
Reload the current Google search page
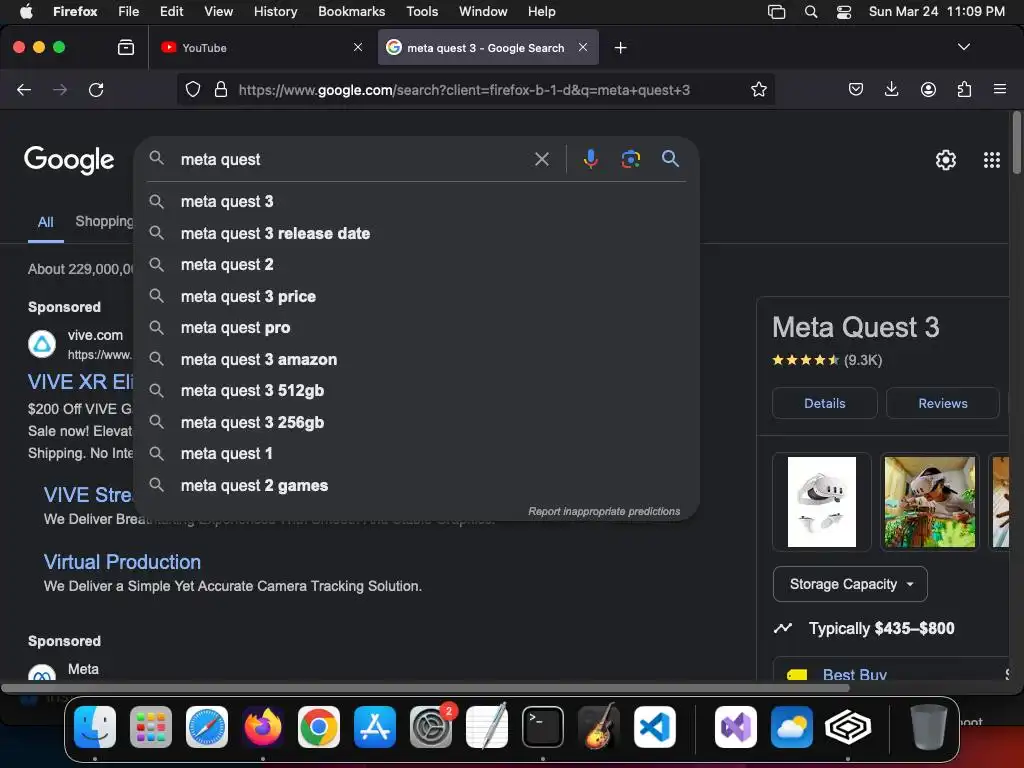[x=96, y=89]
